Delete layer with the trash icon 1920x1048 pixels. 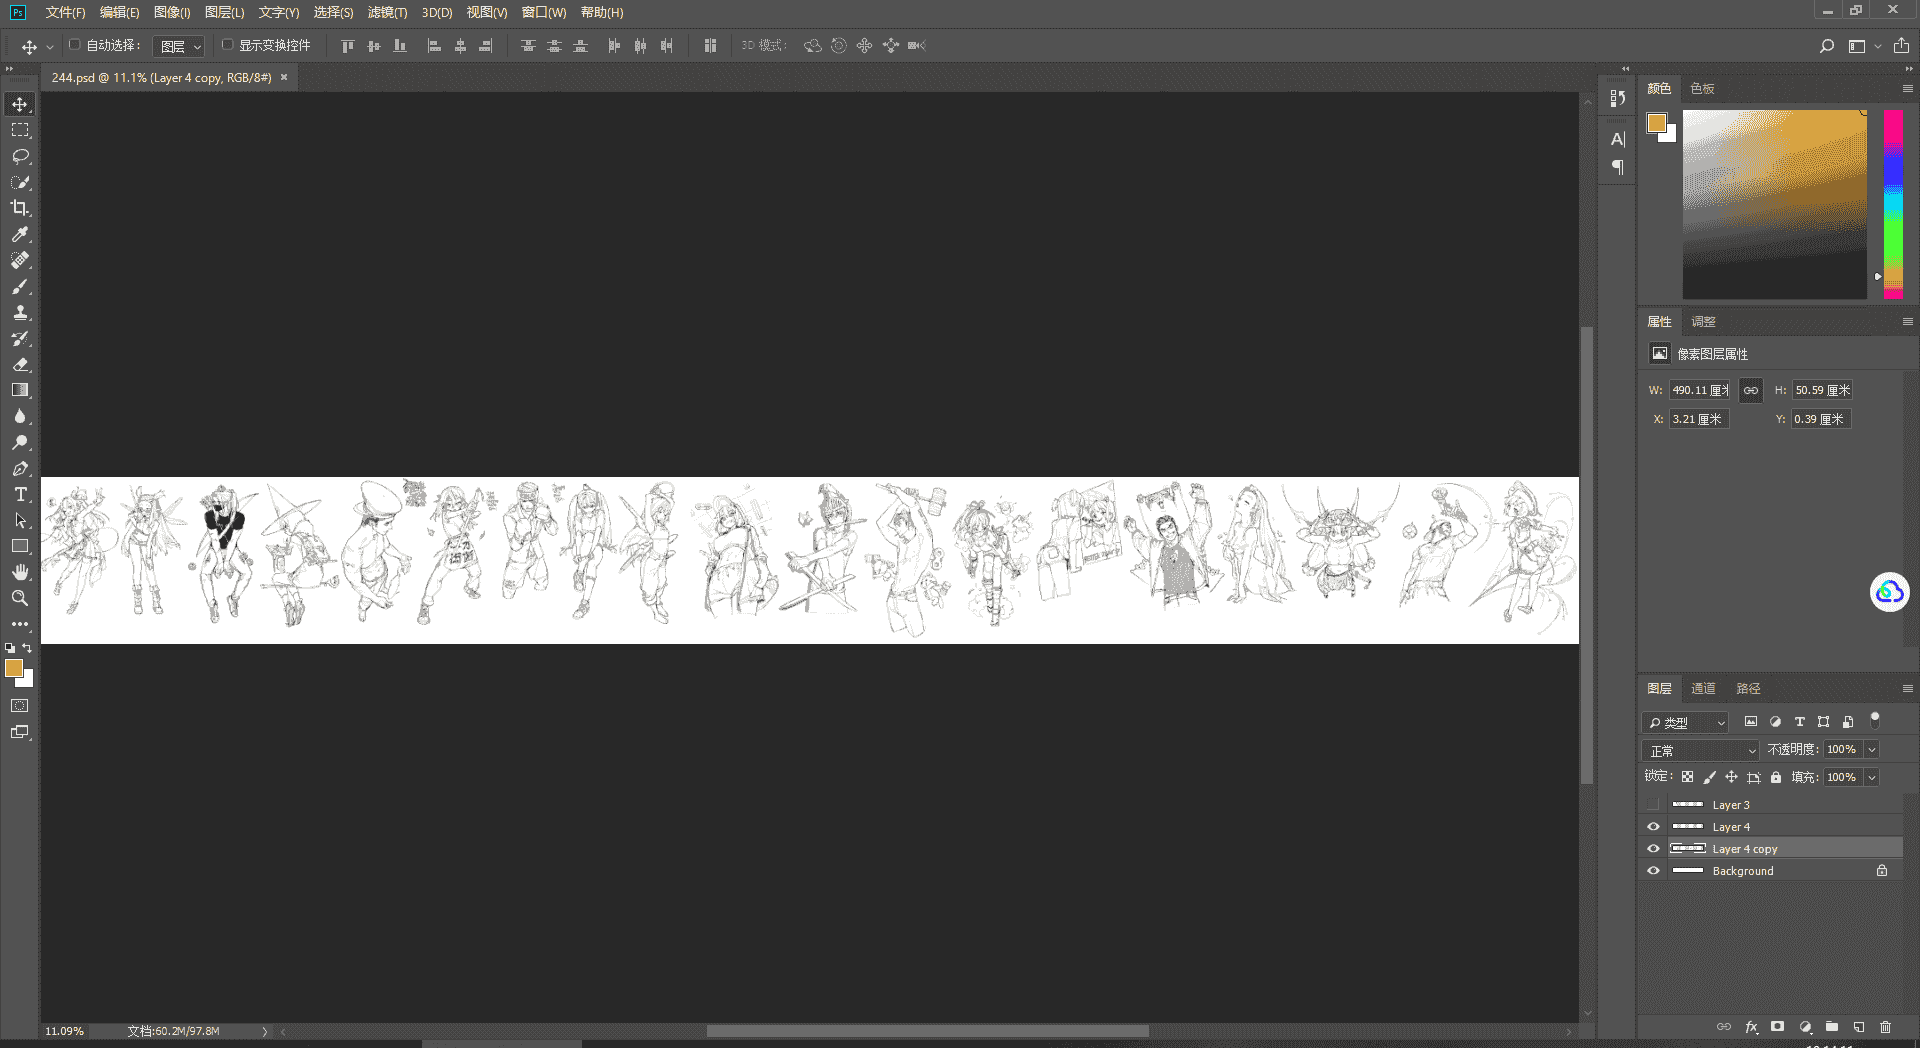(x=1886, y=1027)
